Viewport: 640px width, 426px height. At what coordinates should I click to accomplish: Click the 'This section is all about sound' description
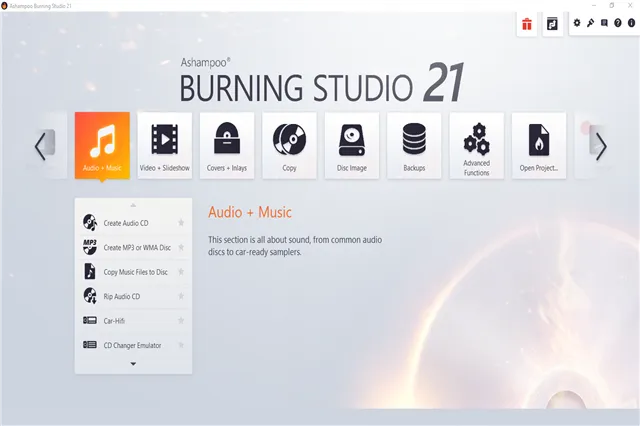click(295, 246)
